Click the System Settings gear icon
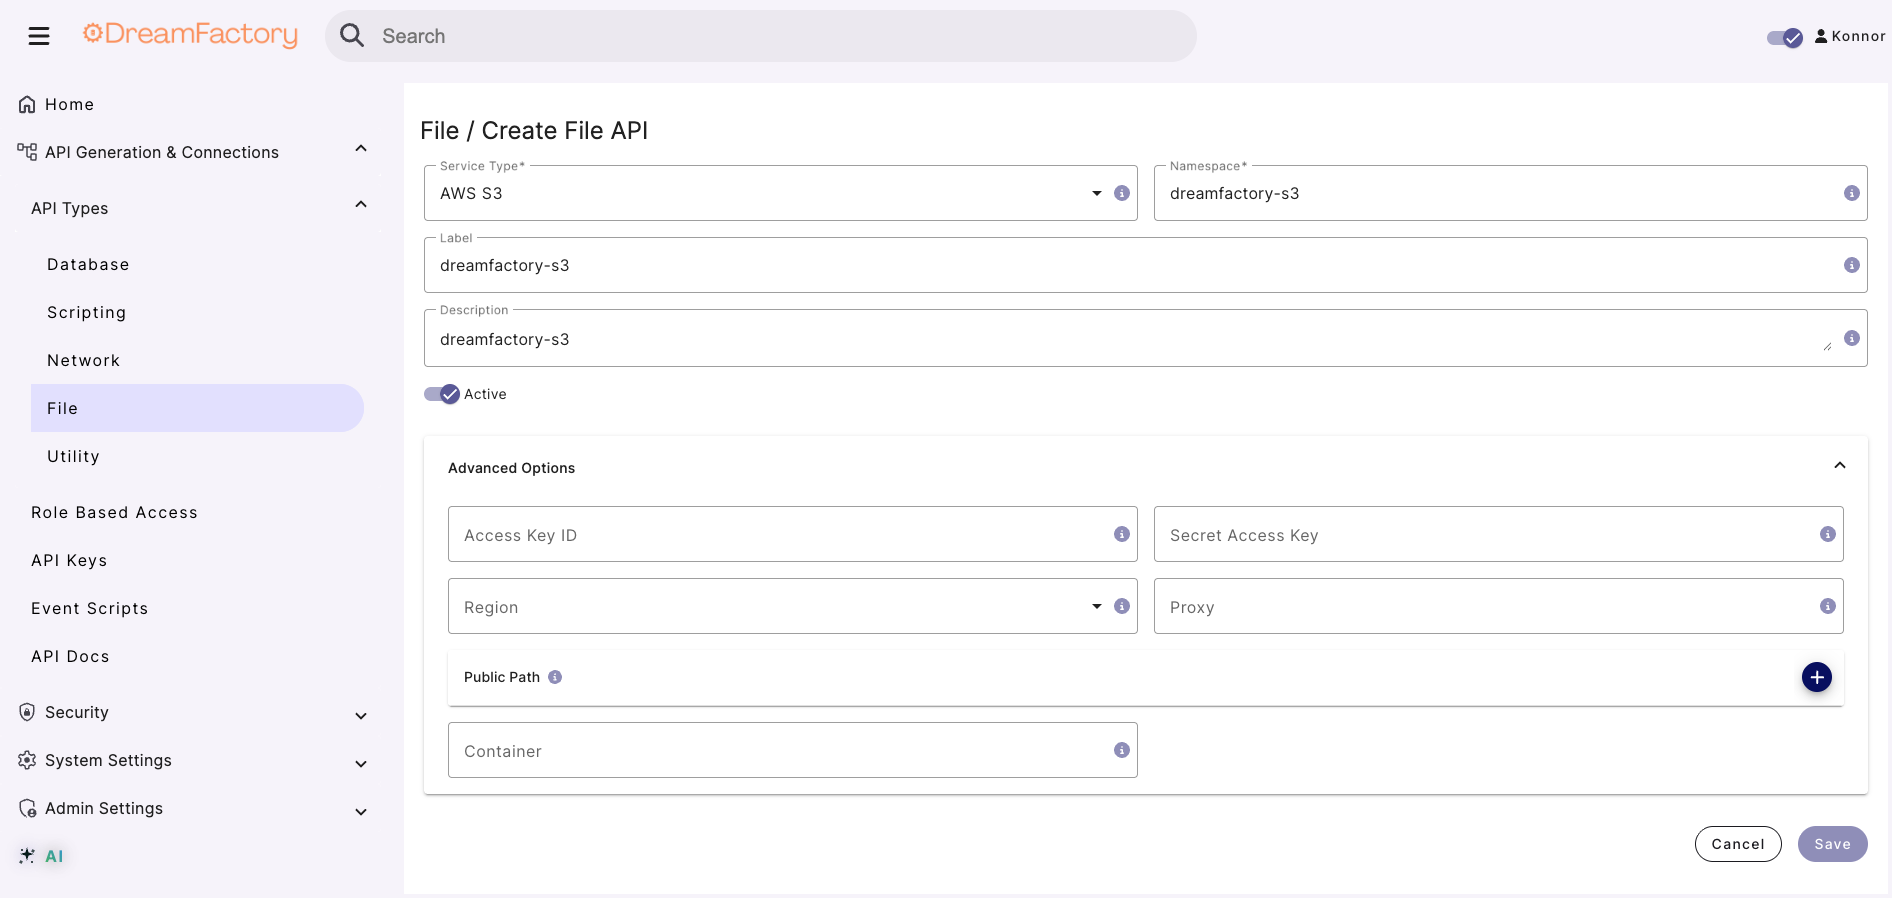 pos(27,760)
